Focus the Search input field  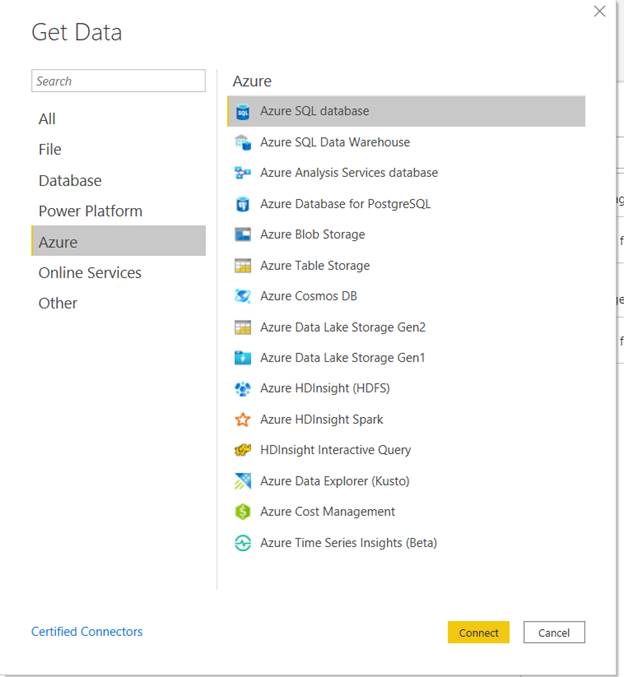[118, 81]
